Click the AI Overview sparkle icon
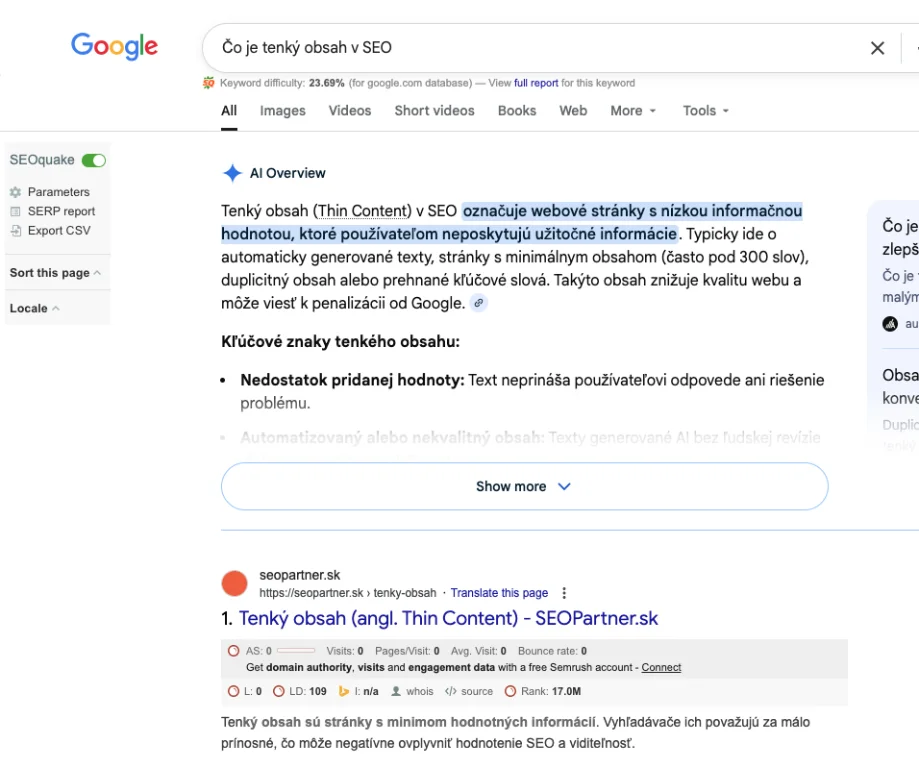The height and width of the screenshot is (768, 919). (x=232, y=173)
